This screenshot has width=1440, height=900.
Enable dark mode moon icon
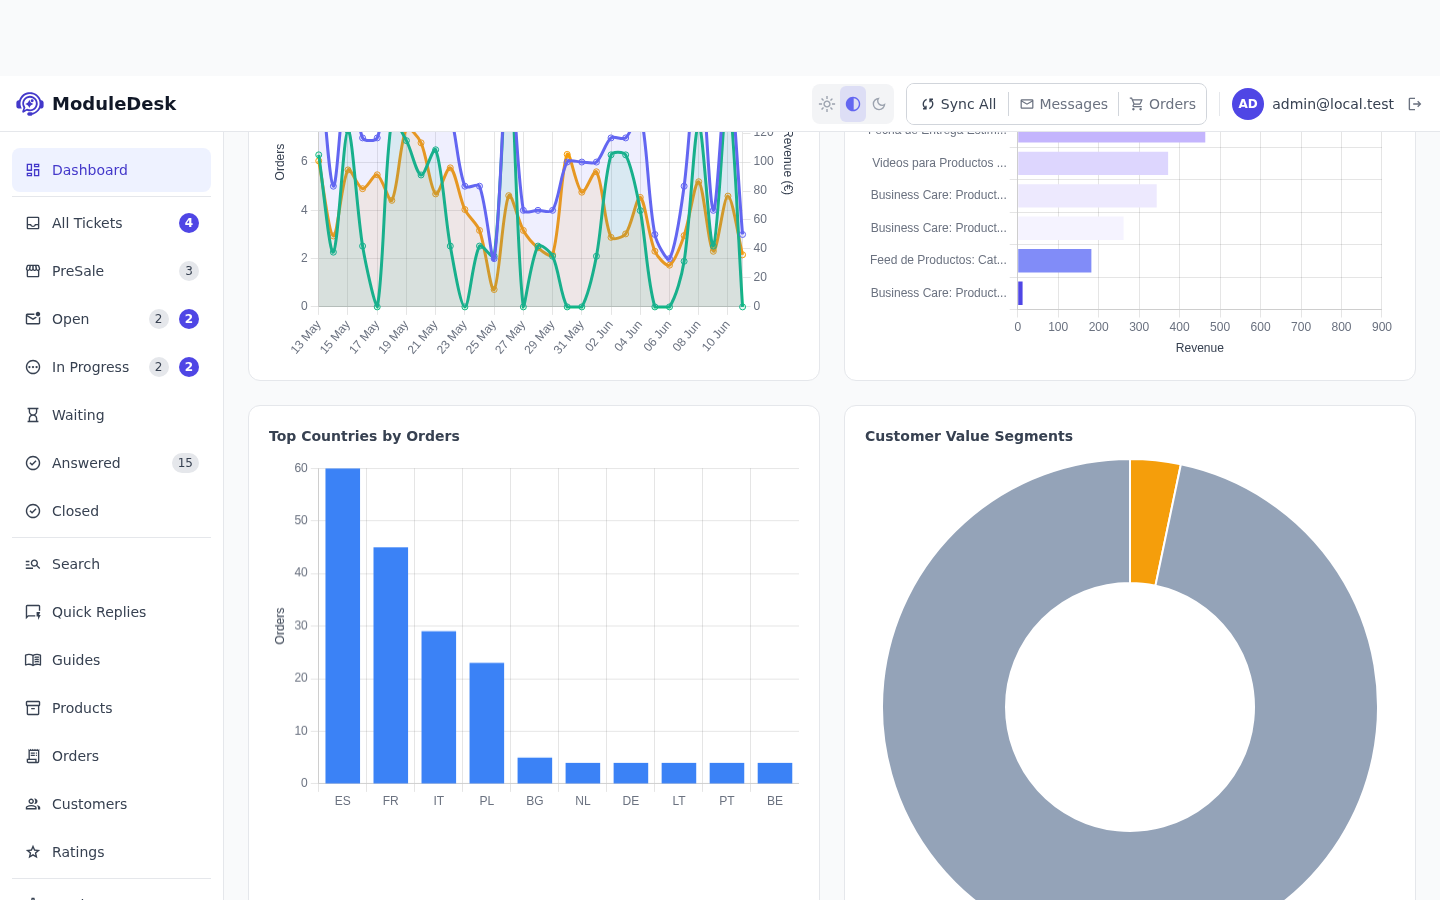[x=879, y=104]
